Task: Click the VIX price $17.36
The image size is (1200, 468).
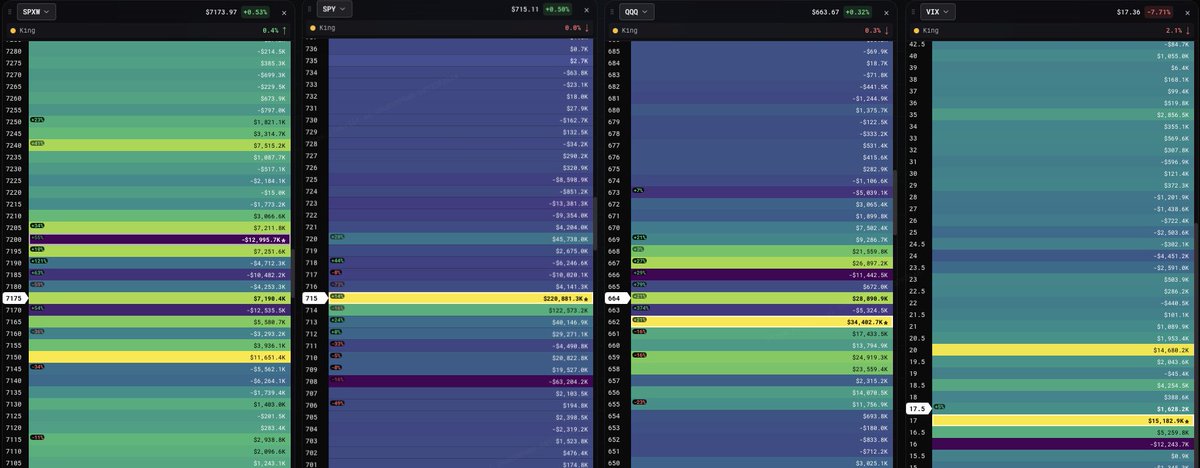Action: click(1128, 12)
